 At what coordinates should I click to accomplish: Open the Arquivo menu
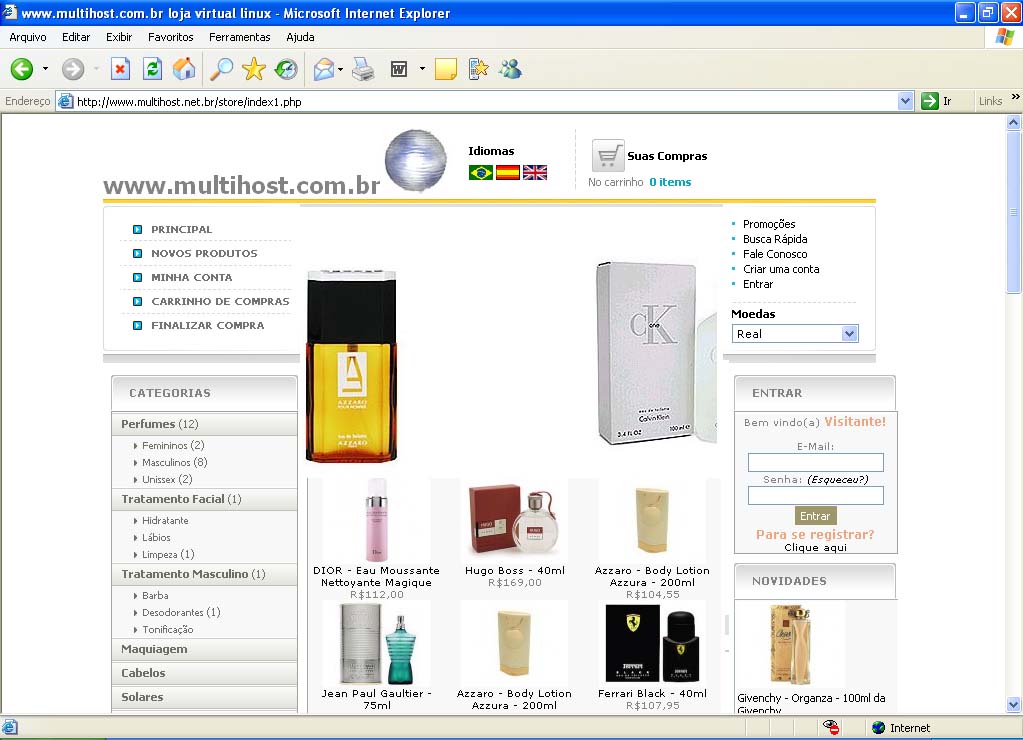click(x=28, y=37)
